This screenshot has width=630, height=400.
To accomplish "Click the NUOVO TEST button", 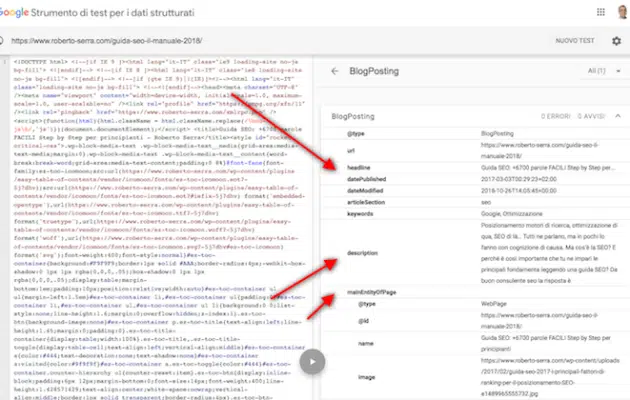I will coord(575,41).
